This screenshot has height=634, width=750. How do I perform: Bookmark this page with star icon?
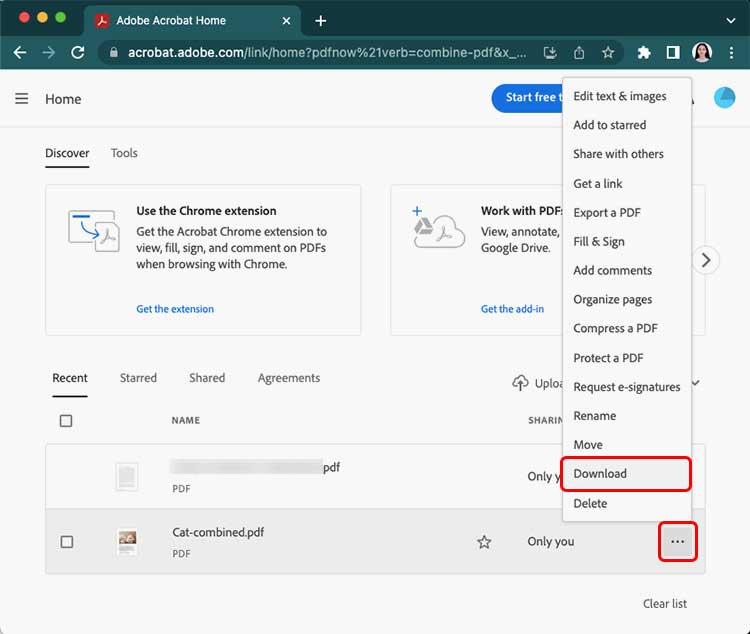point(607,53)
